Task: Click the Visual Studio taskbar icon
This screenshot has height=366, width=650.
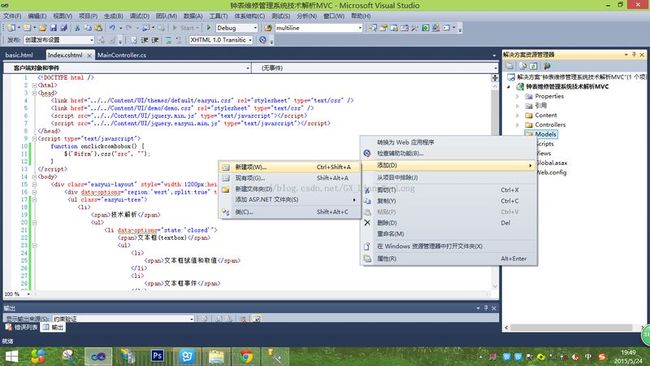Action: coord(98,356)
